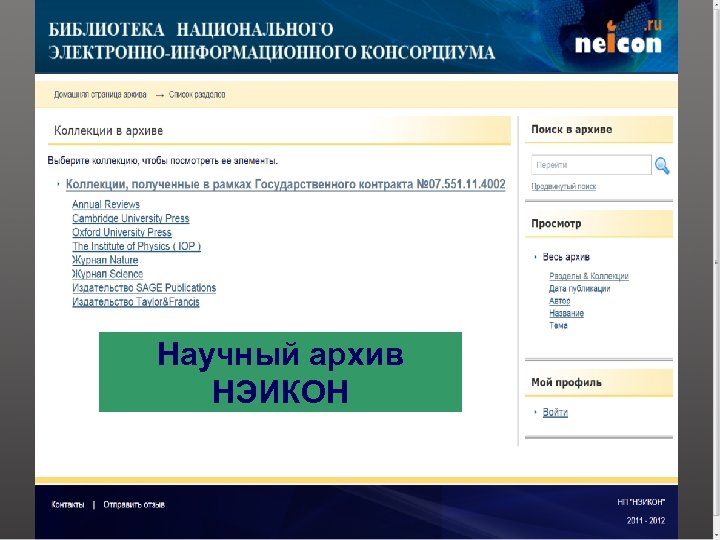The height and width of the screenshot is (540, 720).
Task: Open 'Журнал Science' collection
Action: click(107, 274)
